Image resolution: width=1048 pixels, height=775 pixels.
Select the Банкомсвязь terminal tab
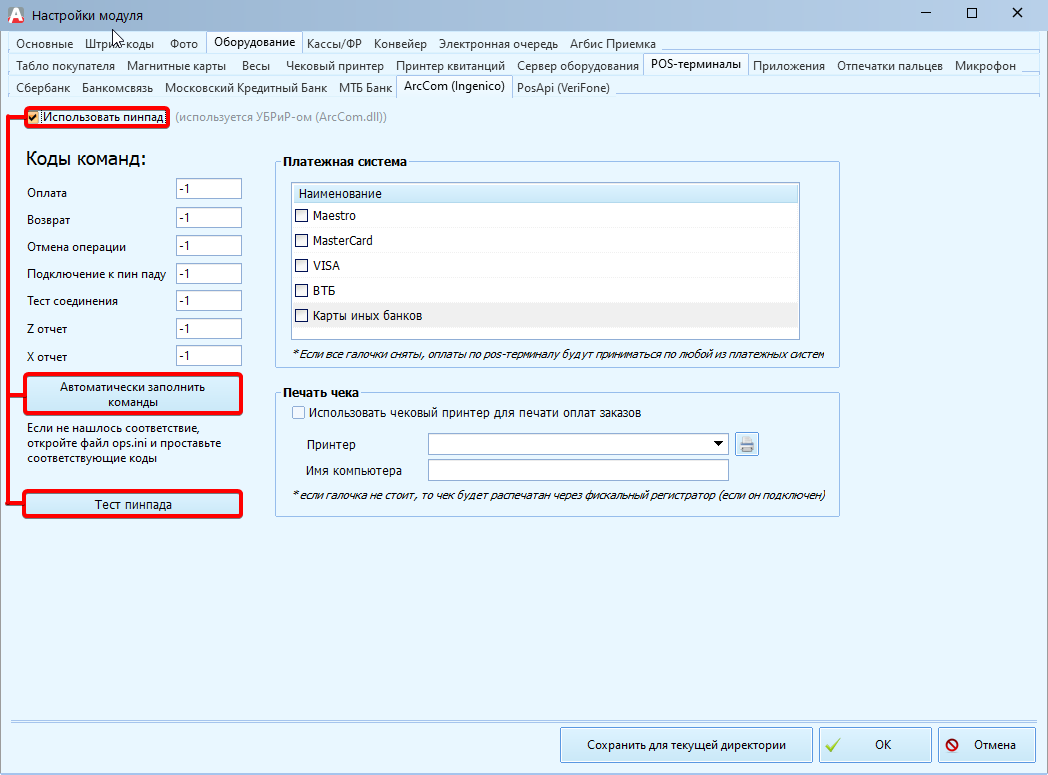coord(118,88)
